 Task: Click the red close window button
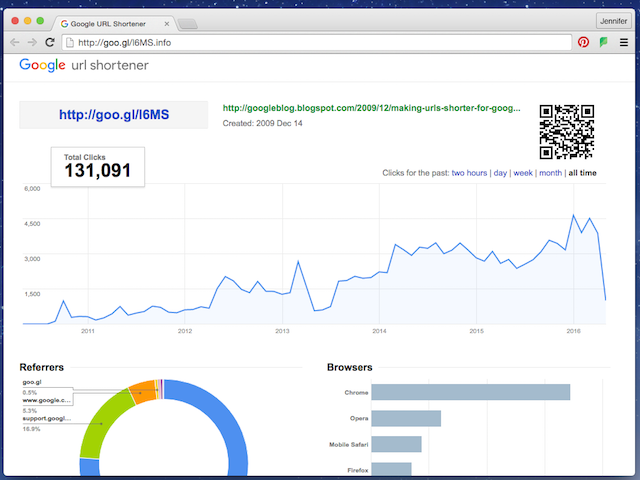(x=15, y=21)
